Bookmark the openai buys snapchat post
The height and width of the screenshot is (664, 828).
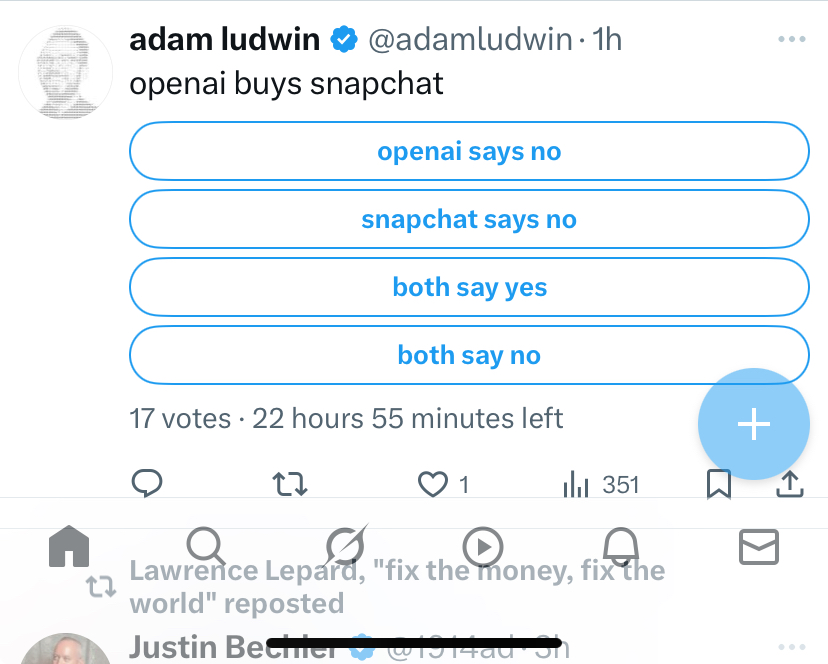[719, 485]
